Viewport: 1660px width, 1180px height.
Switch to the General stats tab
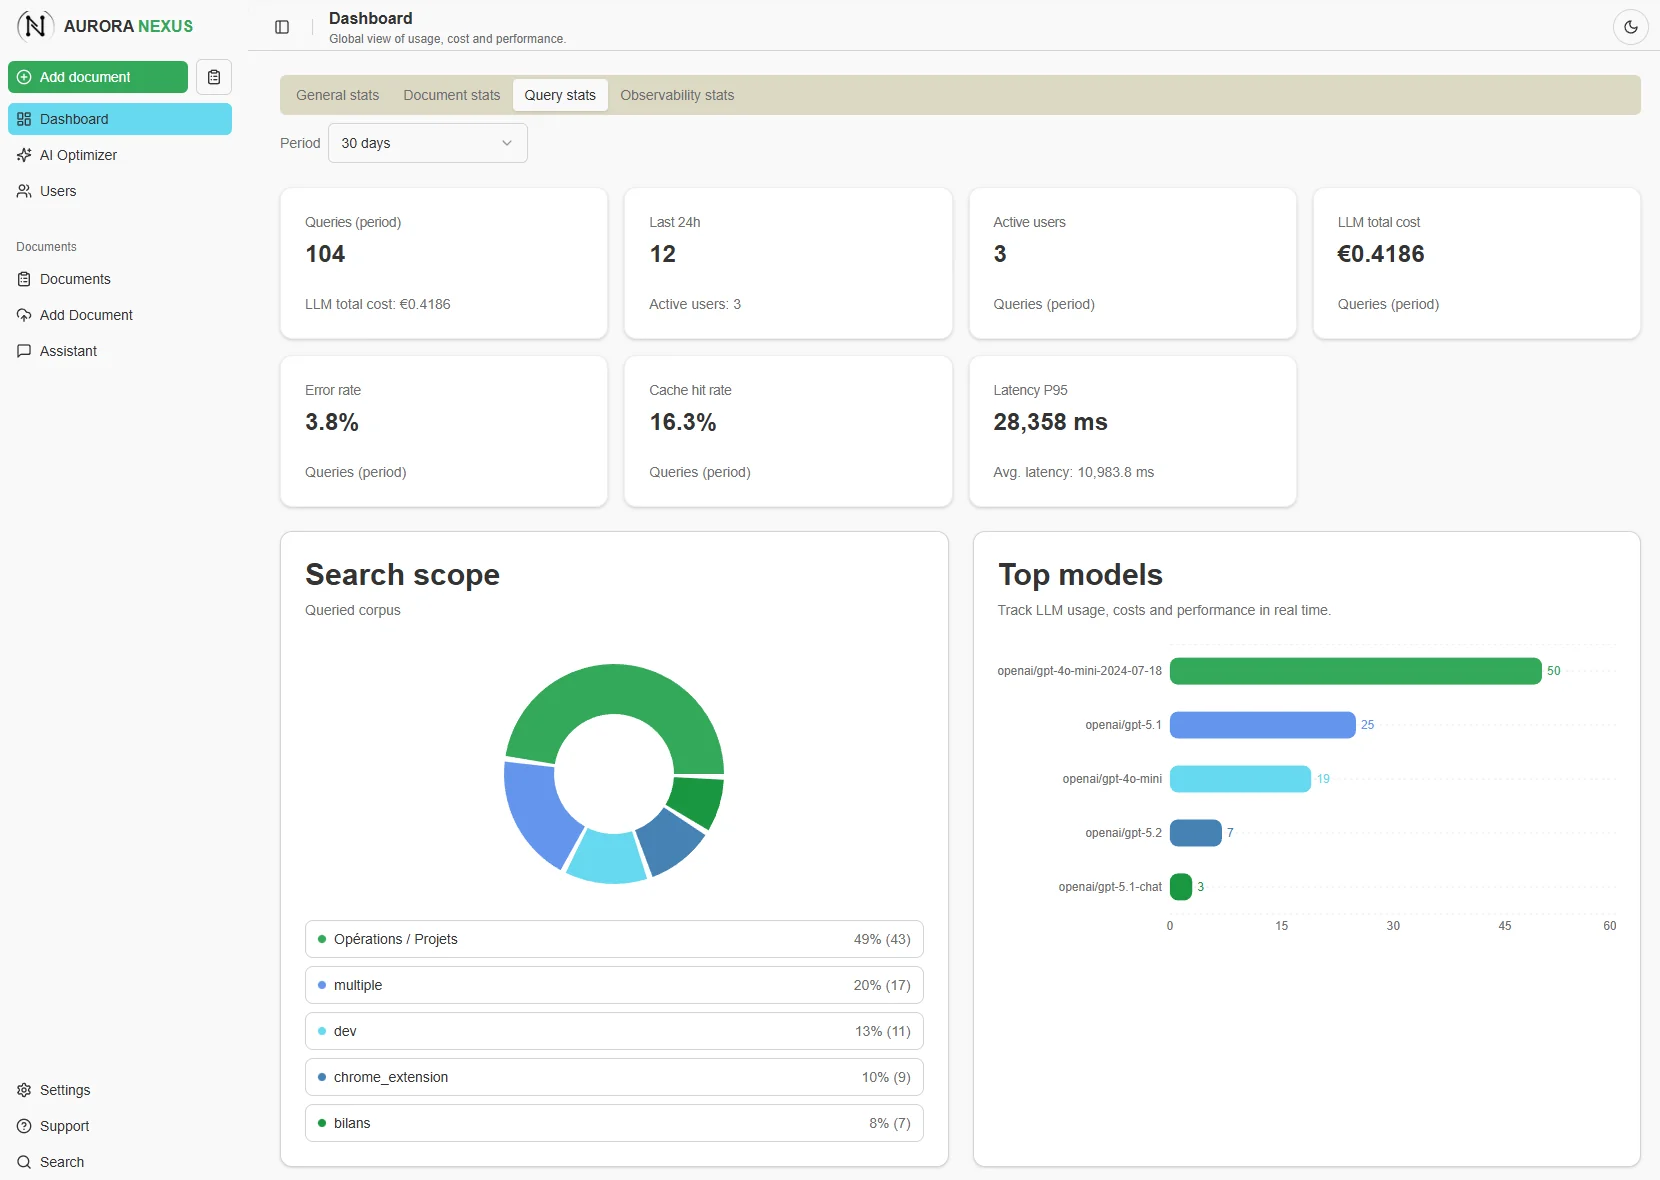pos(337,95)
